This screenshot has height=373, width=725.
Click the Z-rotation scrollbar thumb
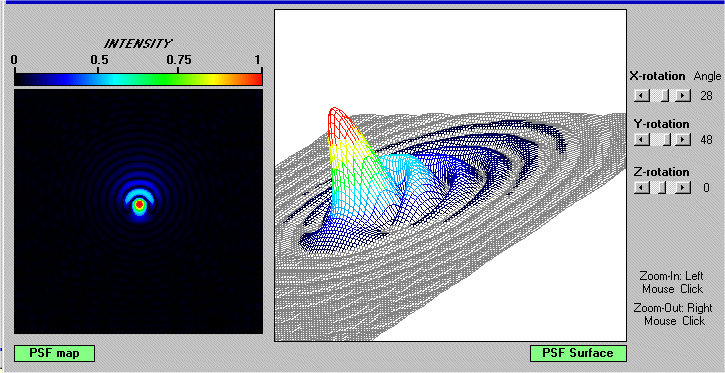[662, 188]
